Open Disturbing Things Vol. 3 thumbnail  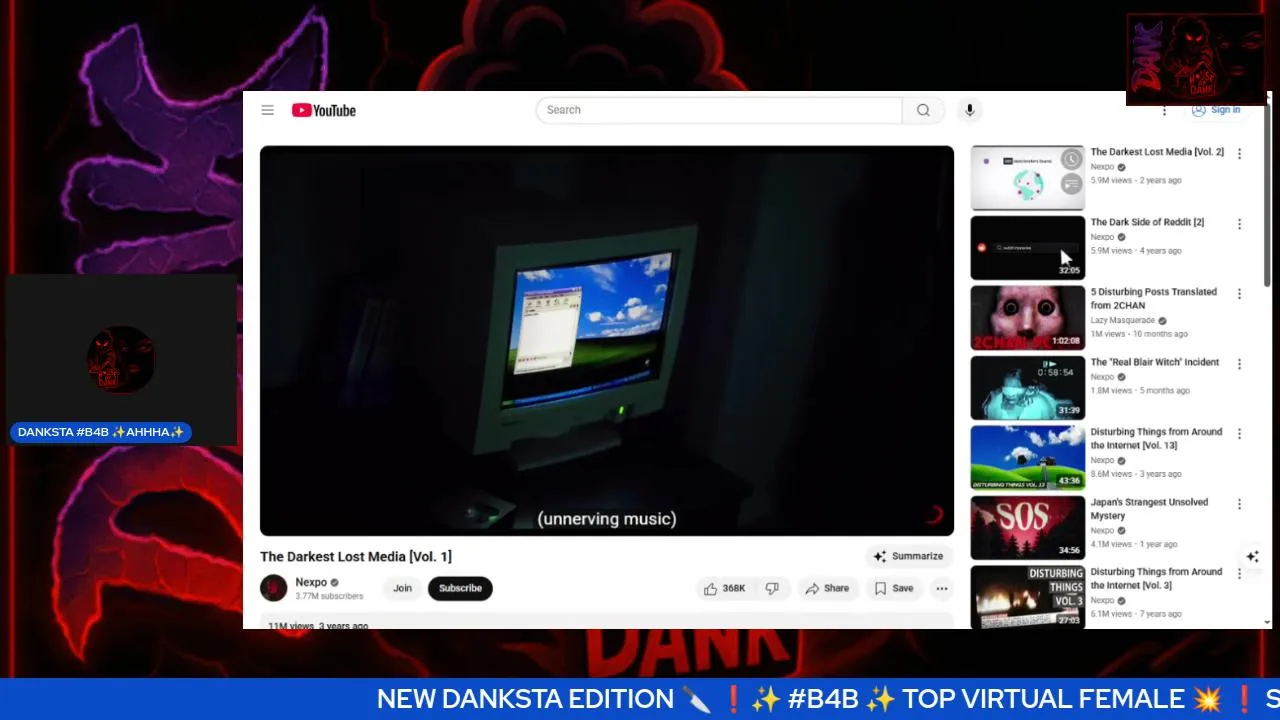pos(1027,597)
